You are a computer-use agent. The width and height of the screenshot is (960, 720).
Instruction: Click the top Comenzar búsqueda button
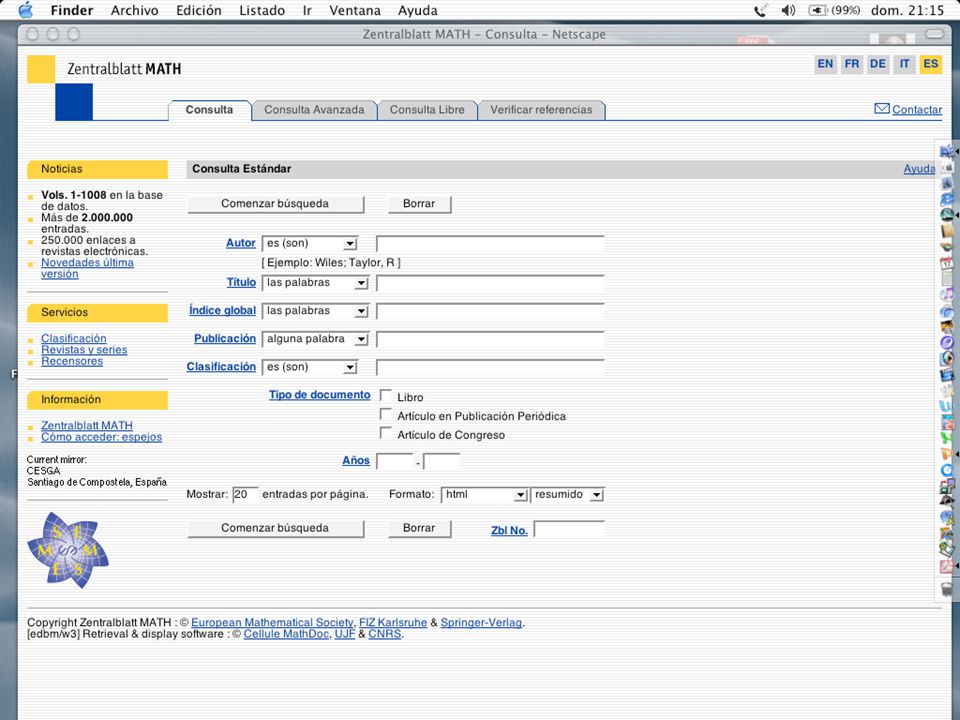276,204
